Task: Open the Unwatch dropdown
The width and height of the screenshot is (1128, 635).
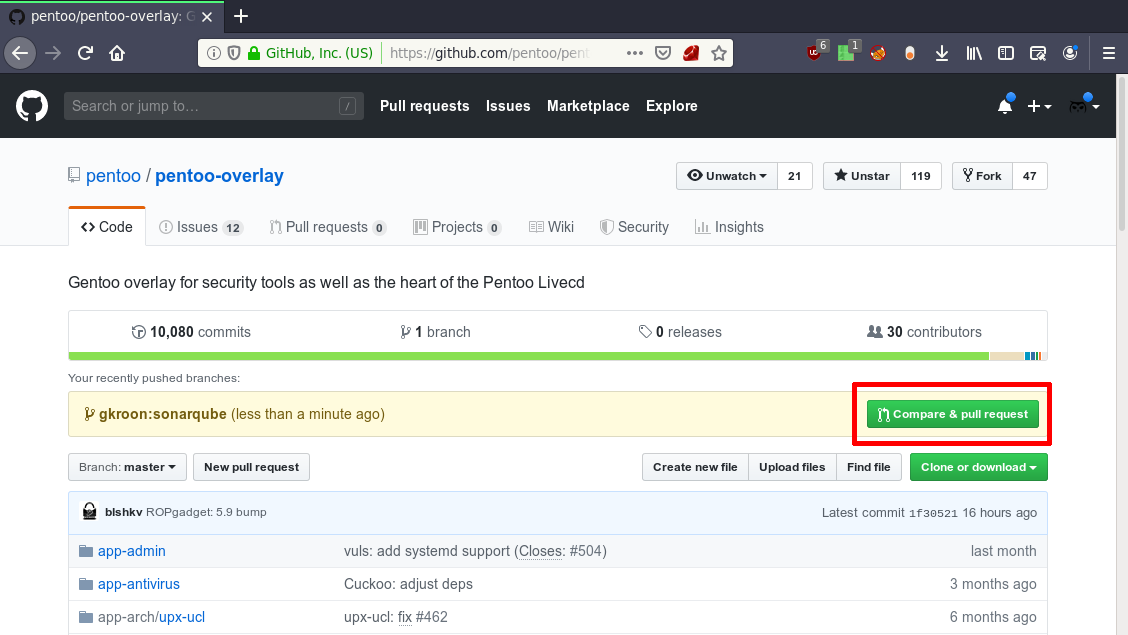Action: pyautogui.click(x=727, y=176)
